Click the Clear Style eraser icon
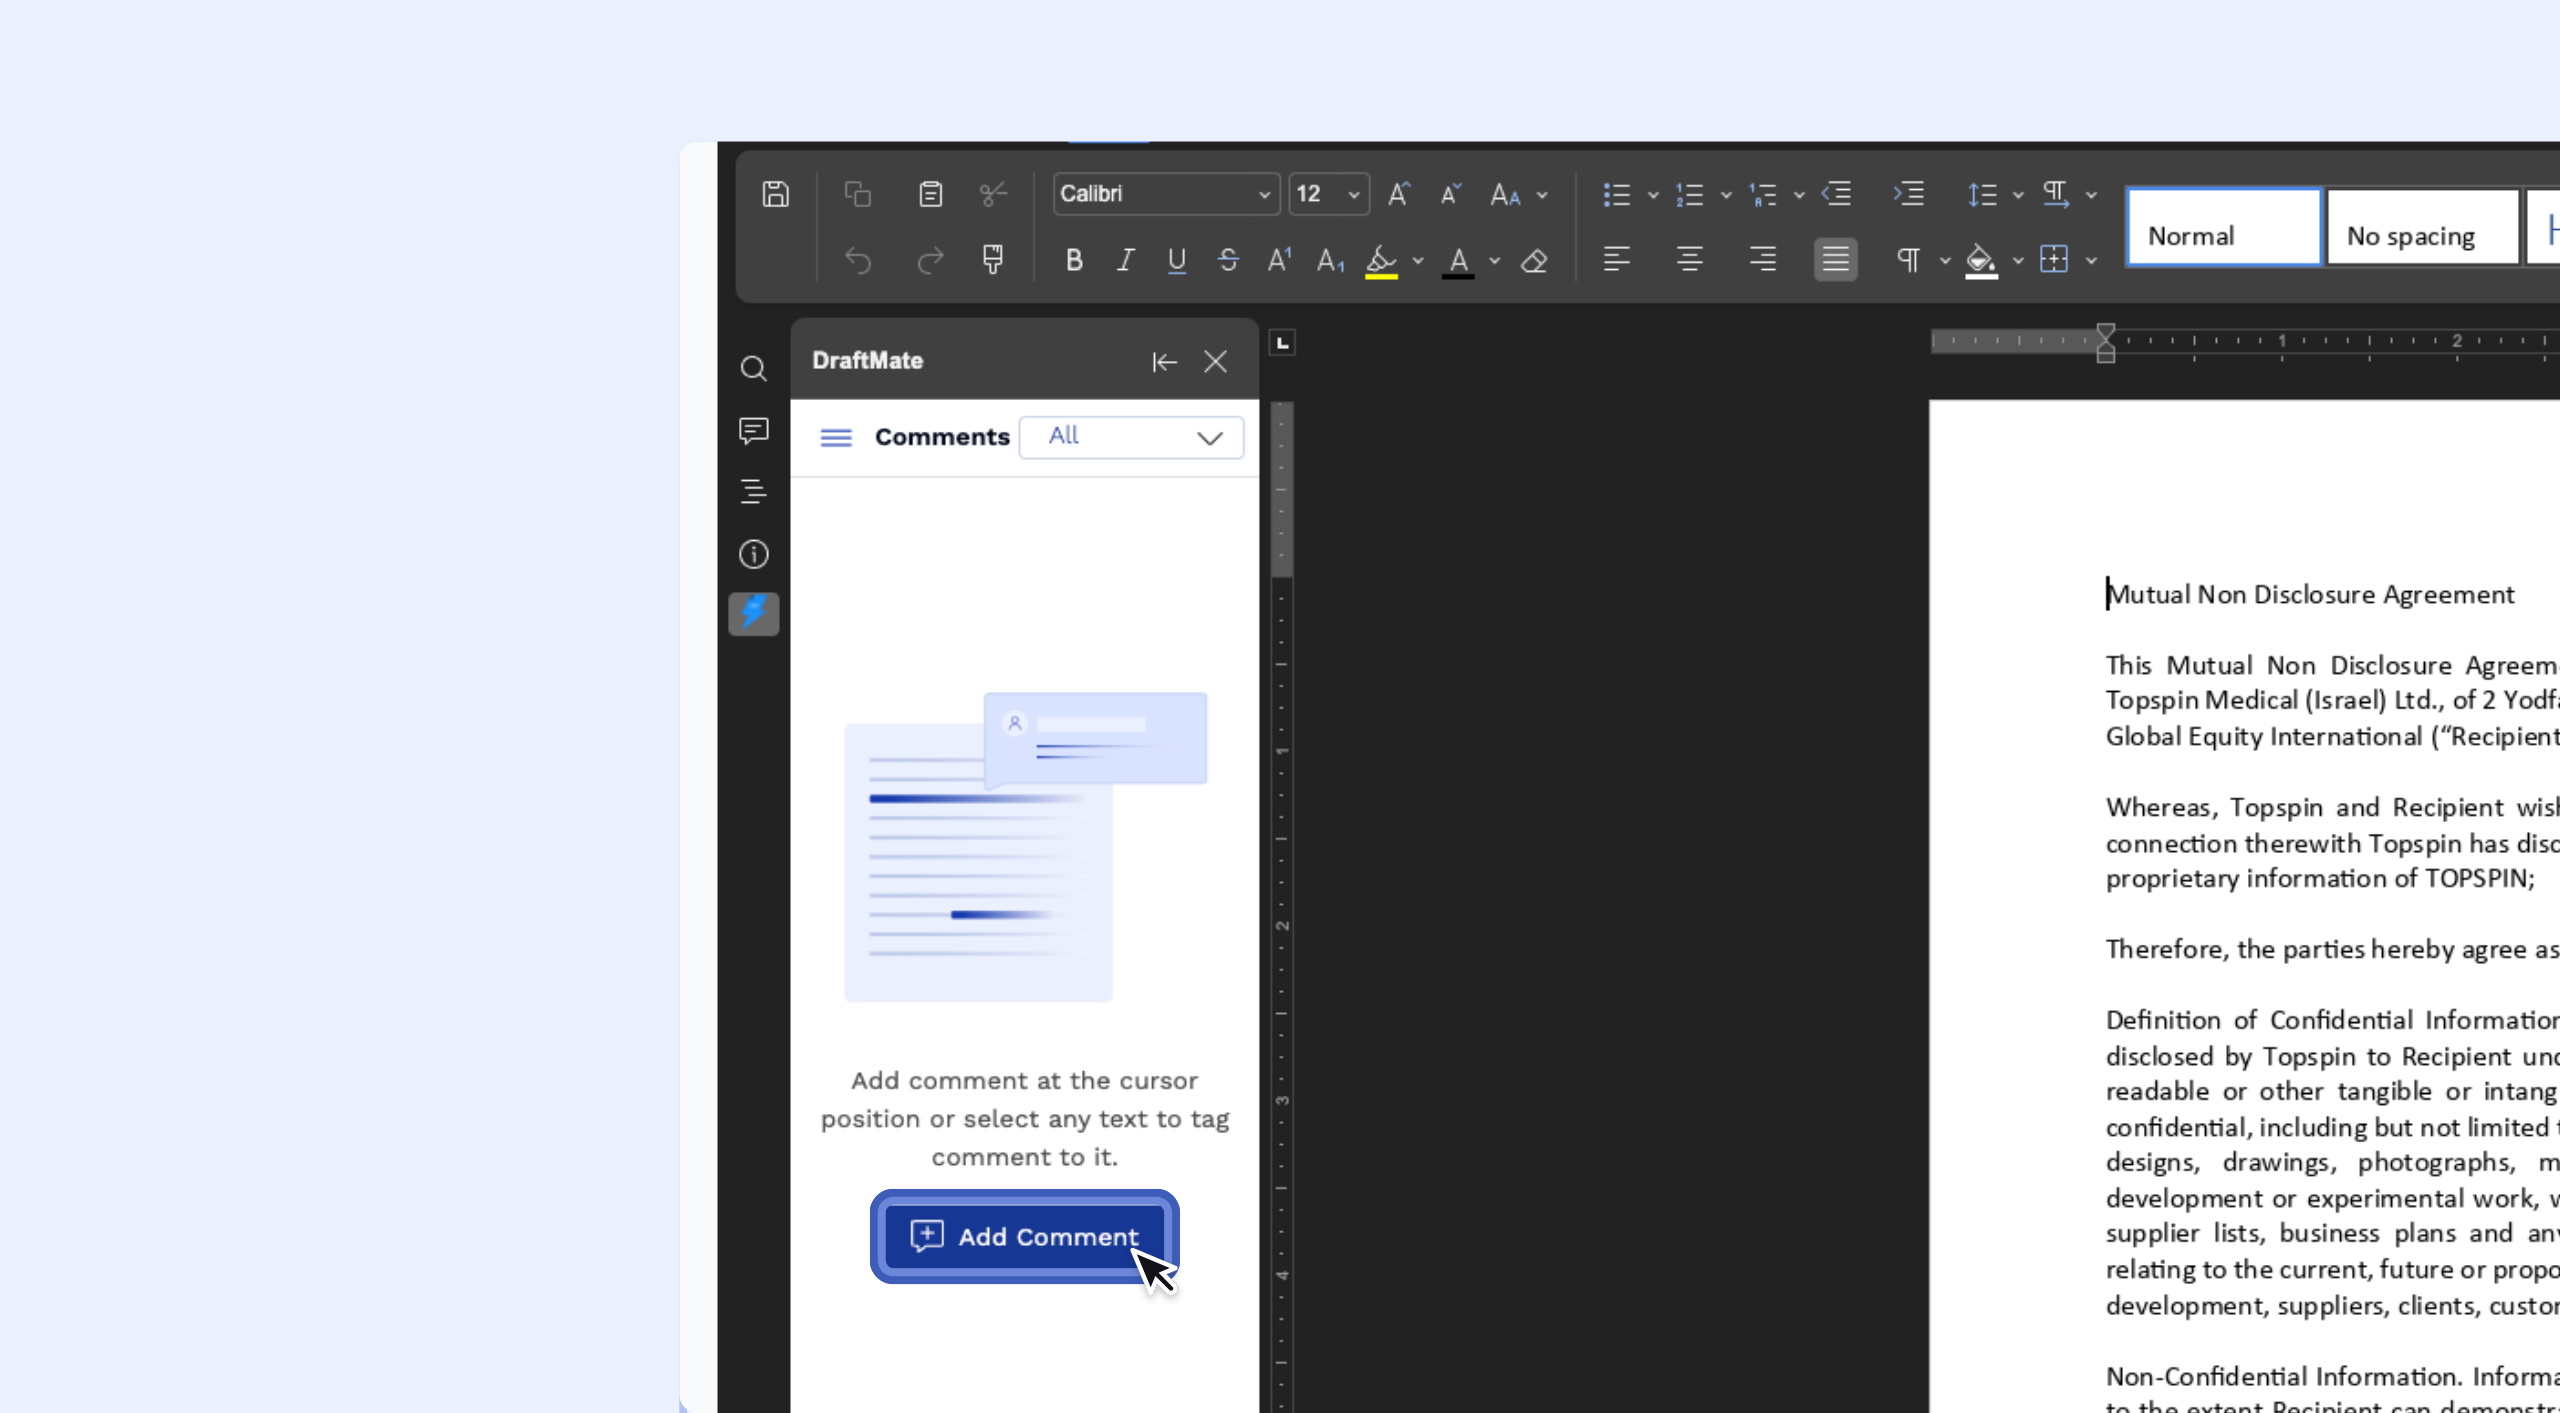The height and width of the screenshot is (1413, 2560). click(1534, 261)
